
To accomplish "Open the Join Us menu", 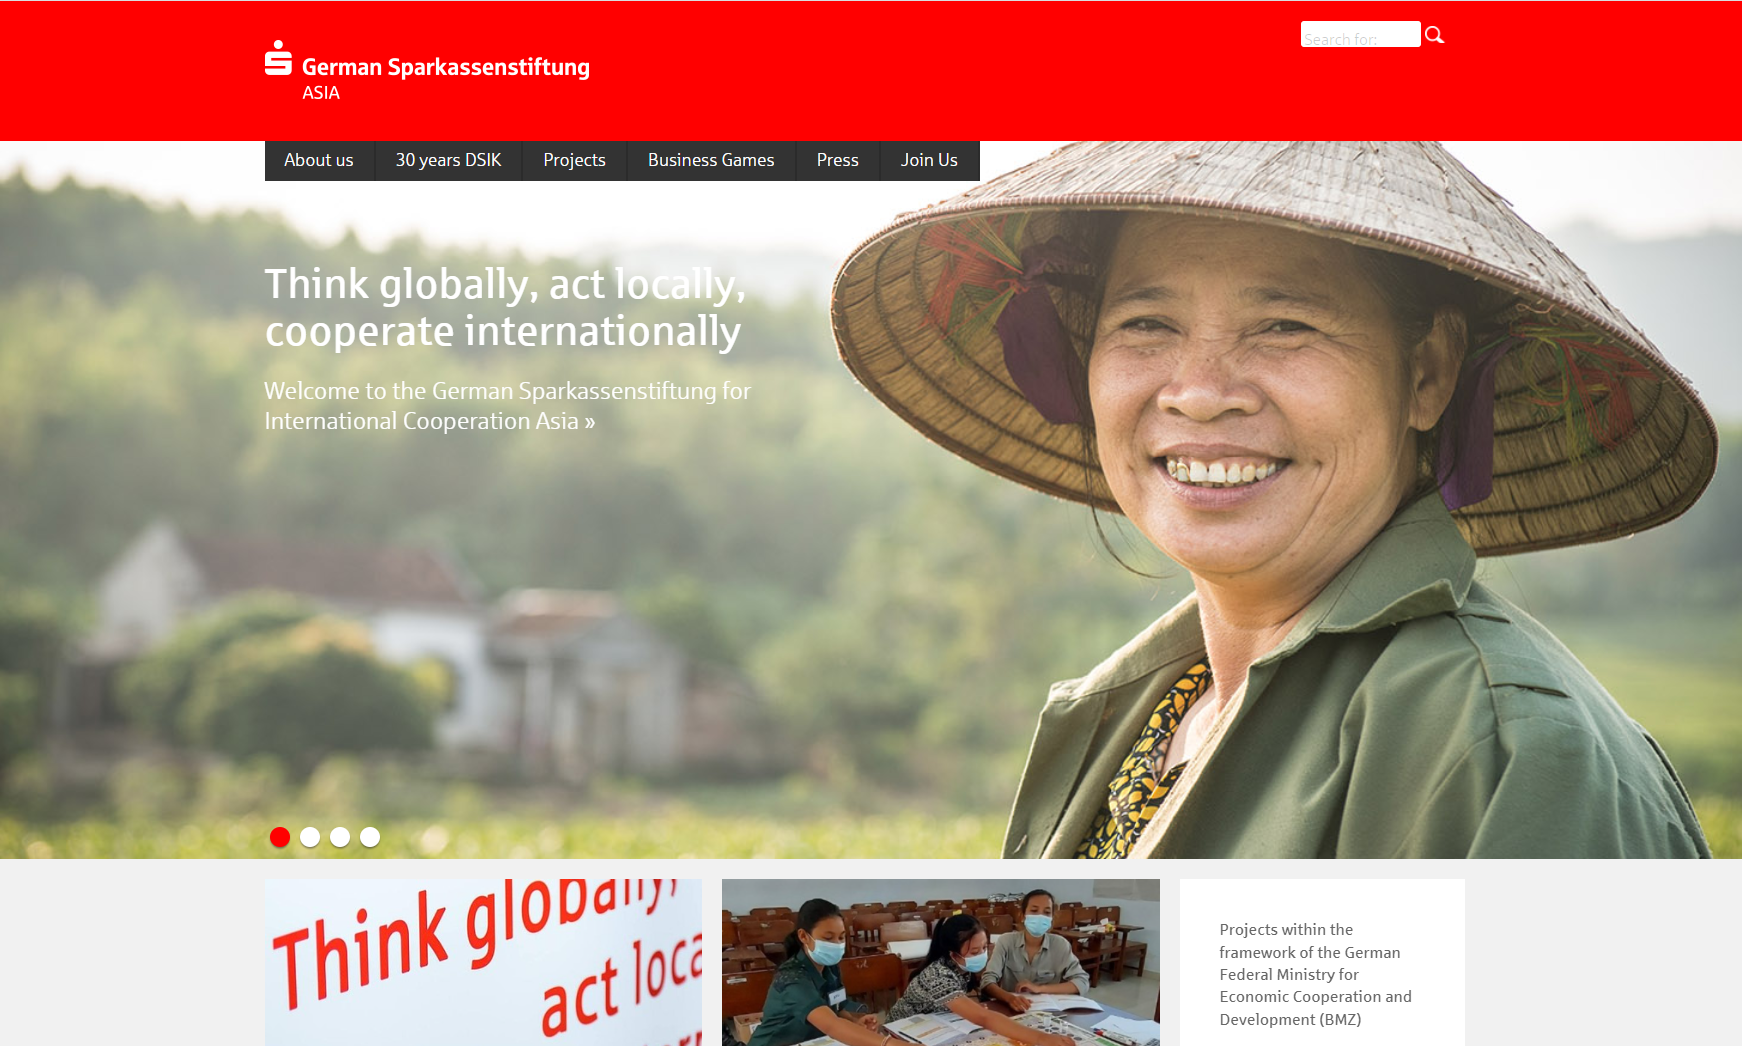I will [x=929, y=160].
